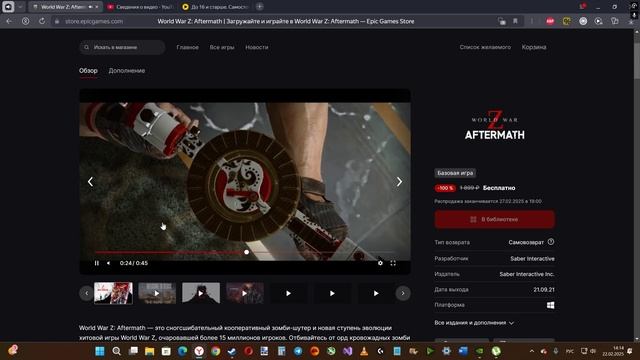Screen dimensions: 640x360
Task: Click the video progress slider handle
Action: coord(247,252)
